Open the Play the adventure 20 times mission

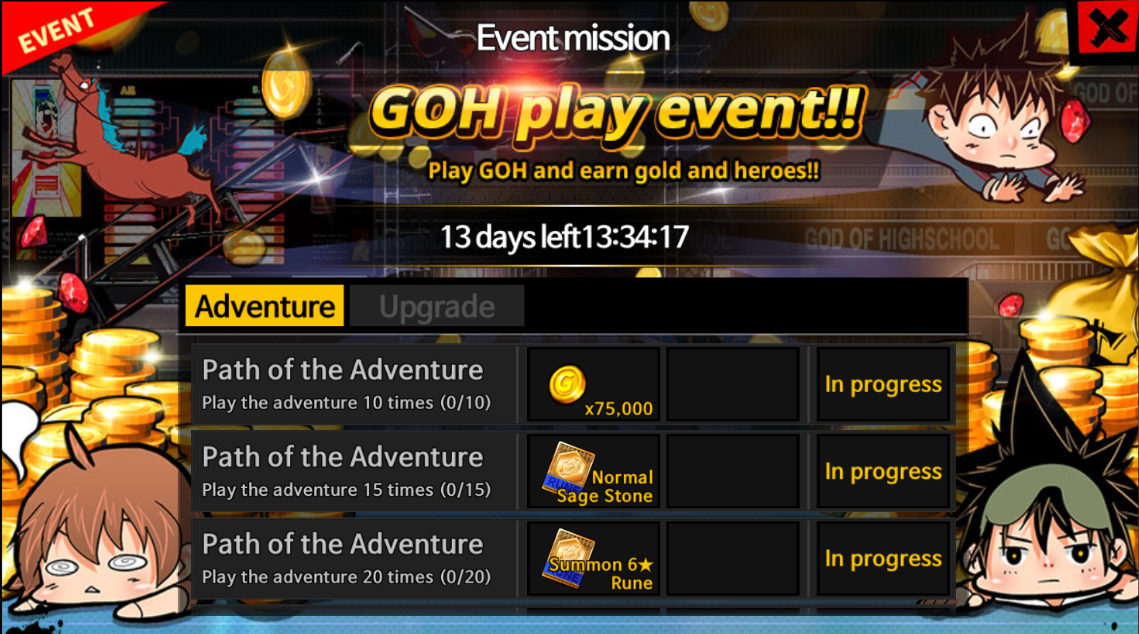click(354, 558)
